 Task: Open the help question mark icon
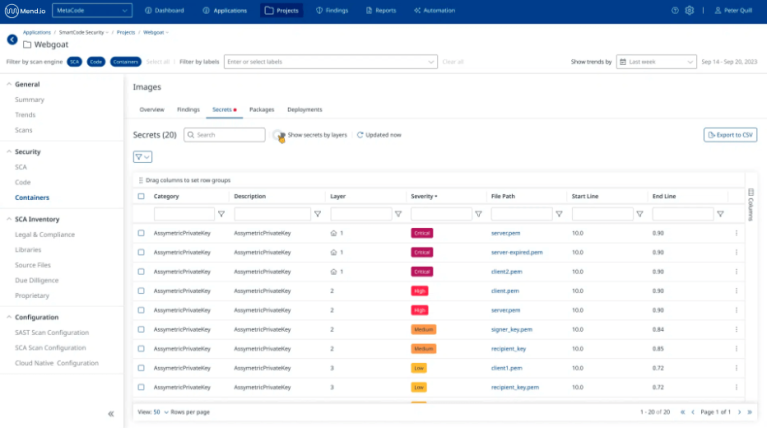pyautogui.click(x=675, y=10)
